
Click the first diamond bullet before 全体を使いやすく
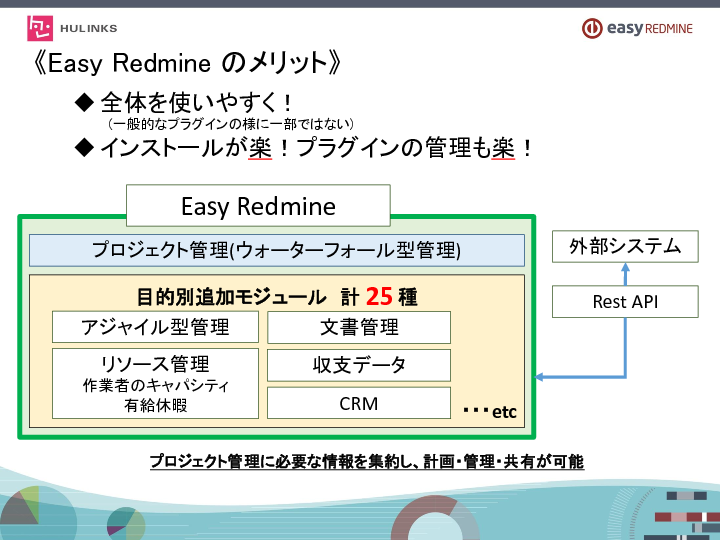[x=84, y=102]
